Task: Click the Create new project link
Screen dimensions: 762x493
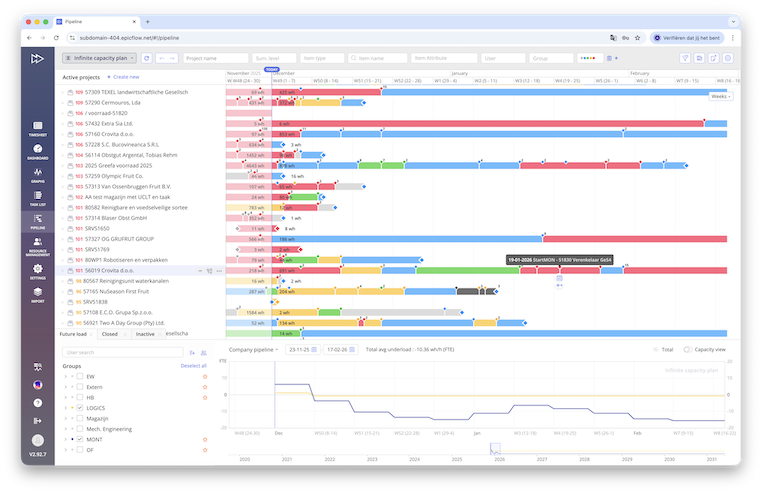Action: click(x=125, y=76)
